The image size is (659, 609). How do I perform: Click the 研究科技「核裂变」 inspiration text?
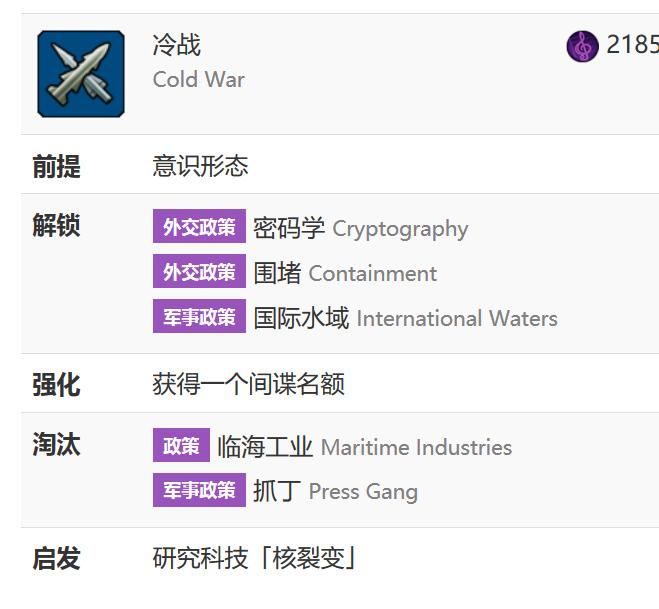click(254, 558)
